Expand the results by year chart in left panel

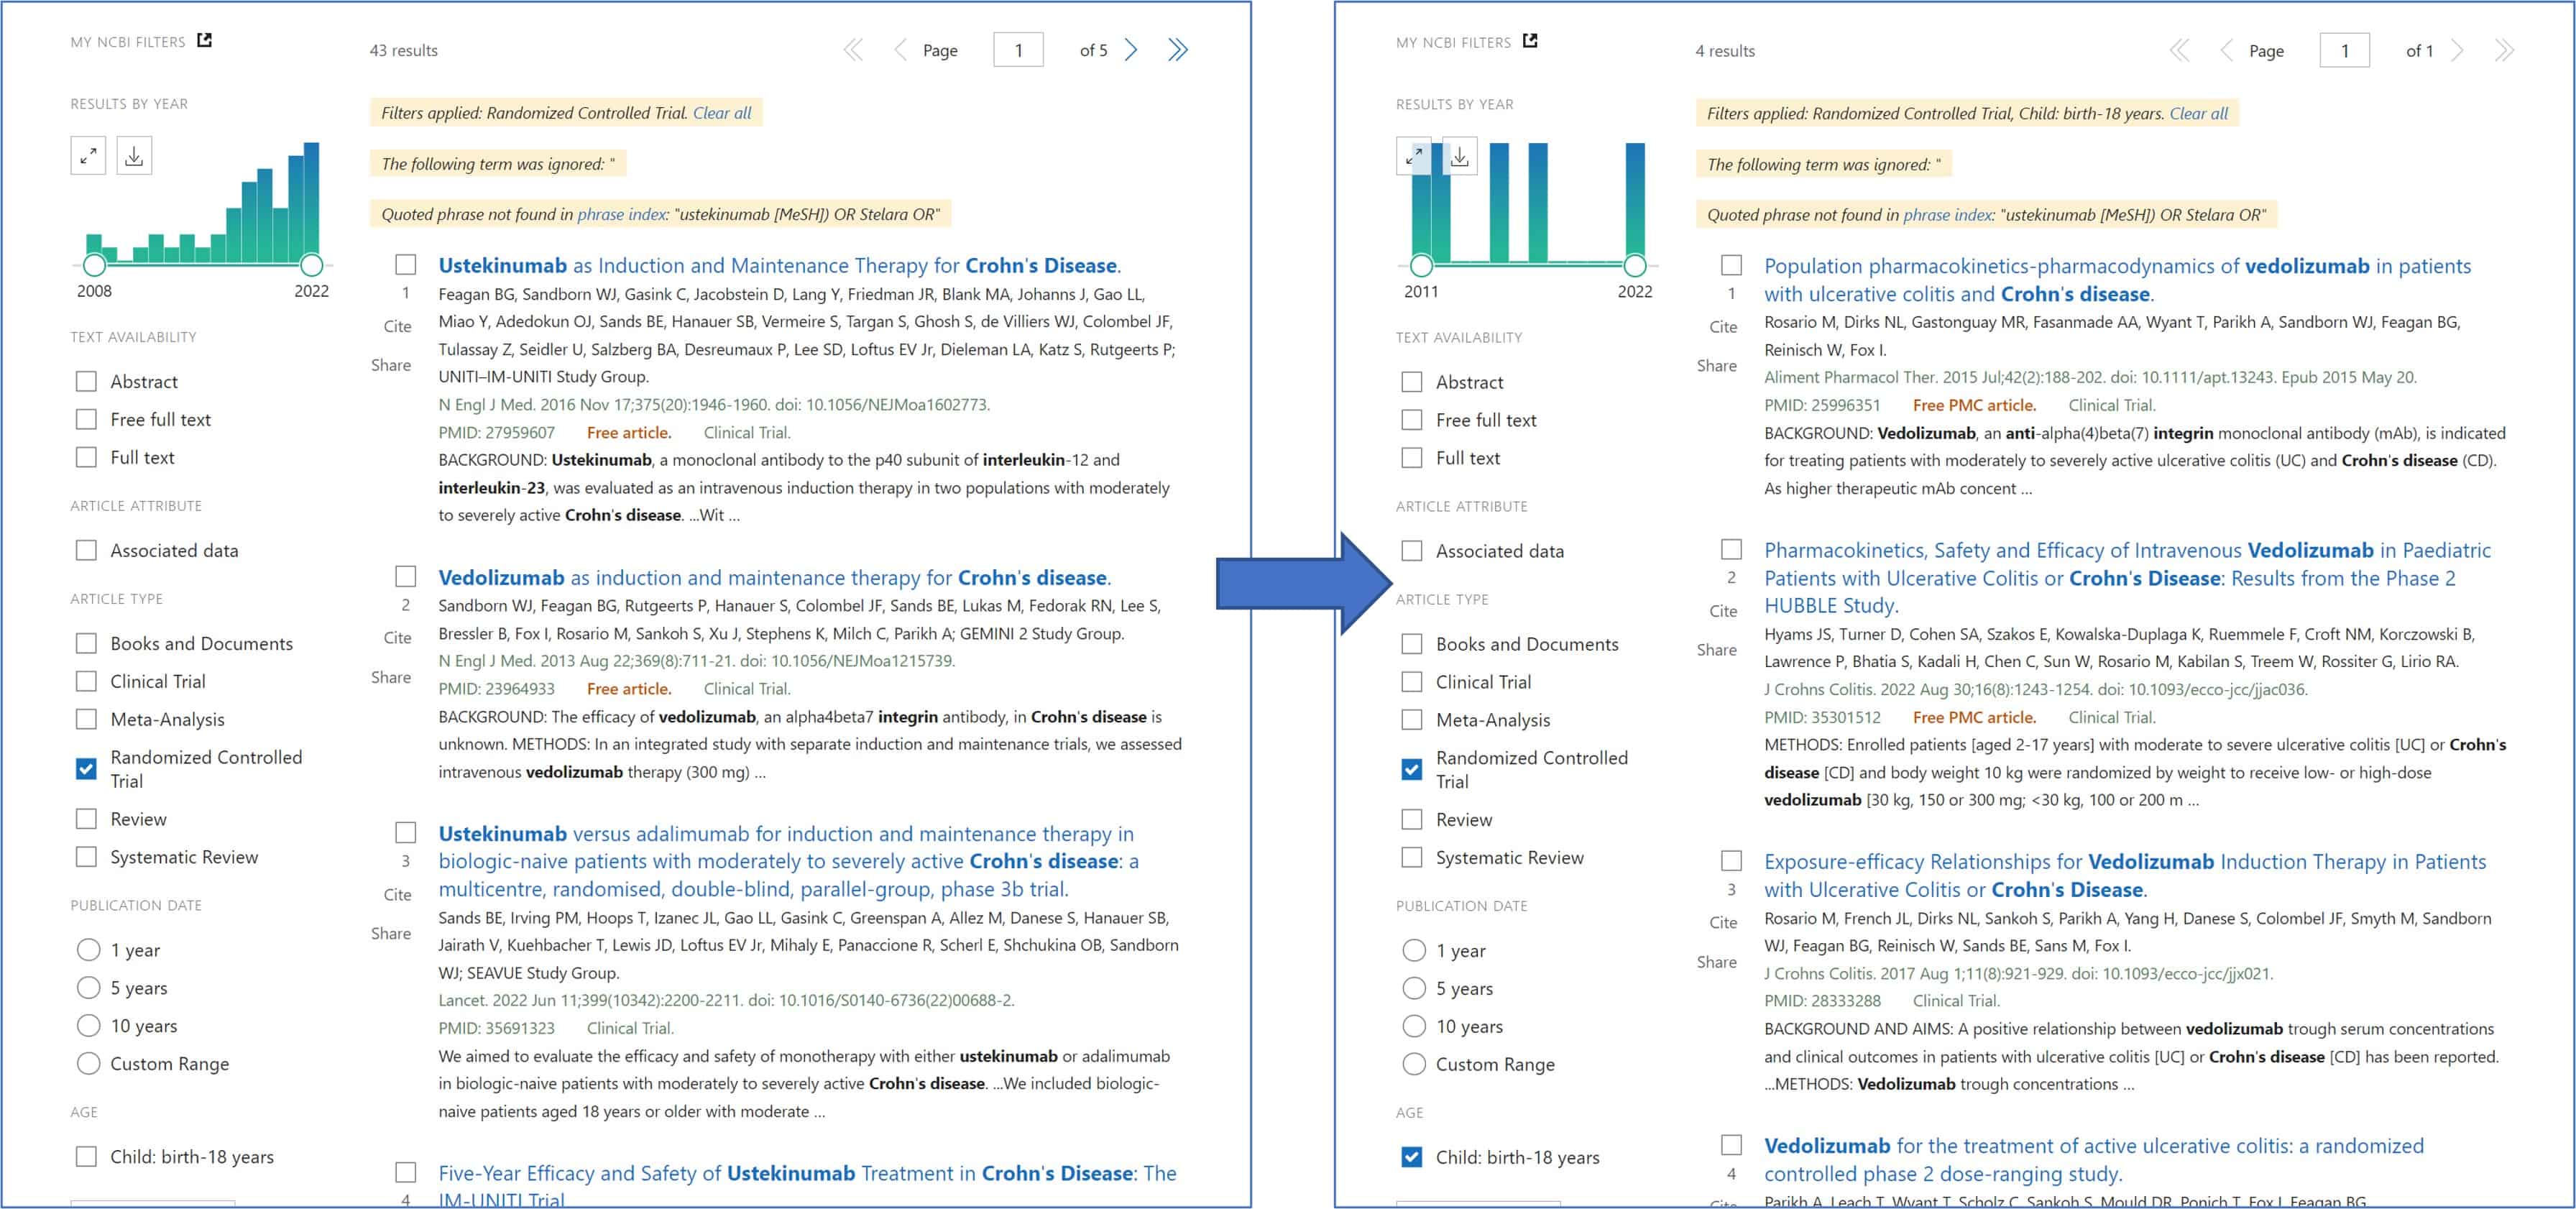[x=88, y=156]
